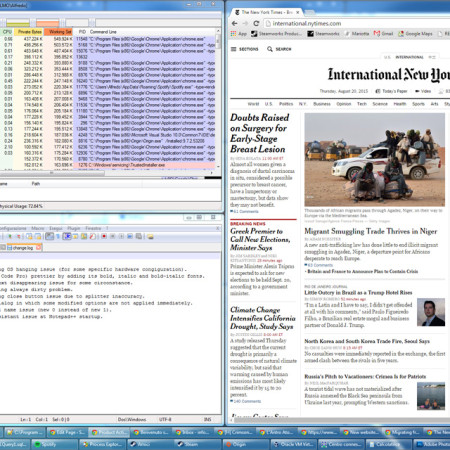Open the Opinion section link

[344, 104]
